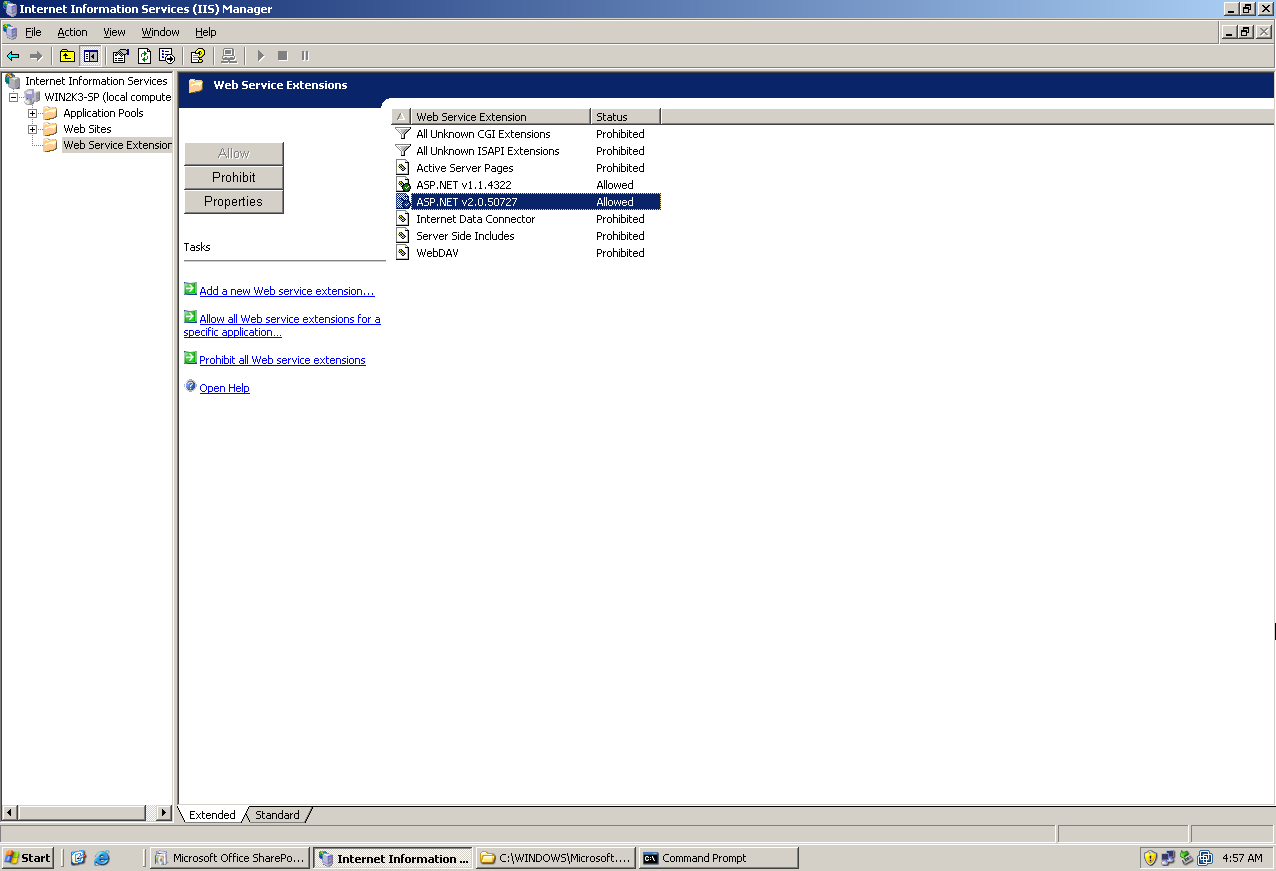Click the Stop toolbar icon
Image resolution: width=1276 pixels, height=871 pixels.
281,56
